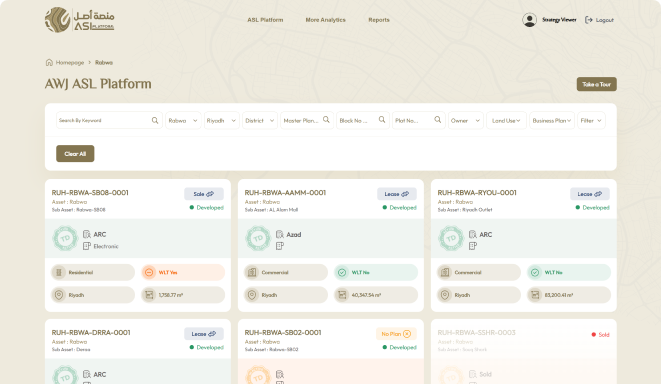Click the Electronic deed icon on SB08 card

pos(87,246)
